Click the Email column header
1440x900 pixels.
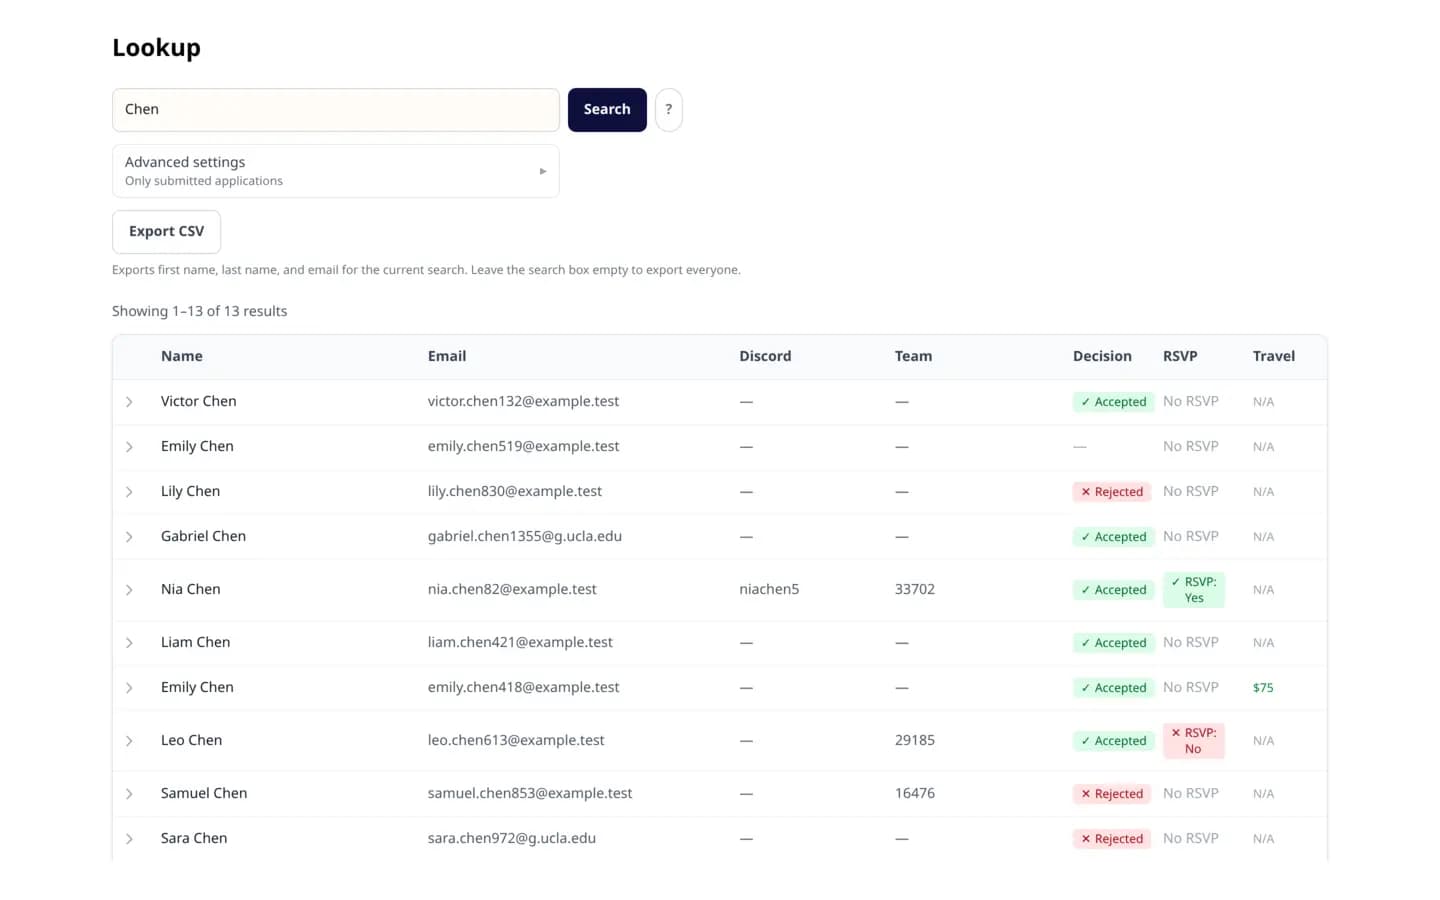pos(447,356)
